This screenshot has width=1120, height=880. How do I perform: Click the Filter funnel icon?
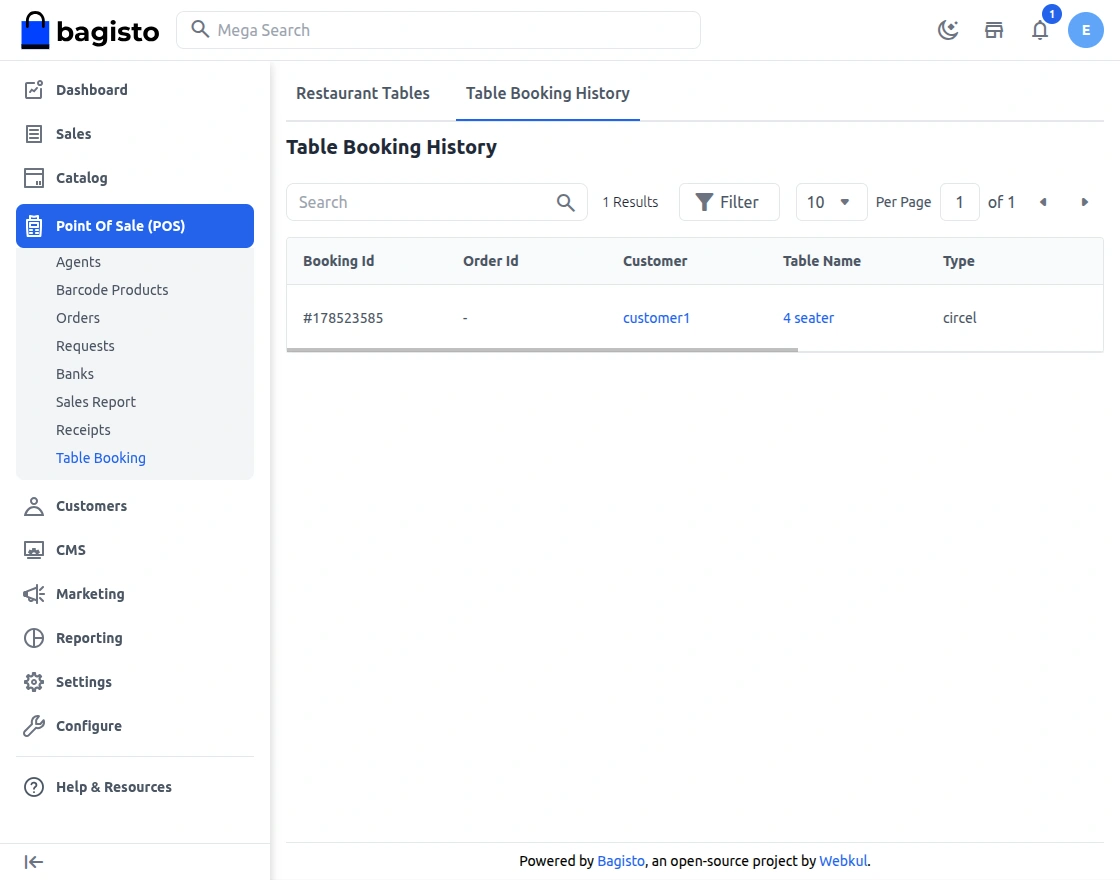point(704,202)
